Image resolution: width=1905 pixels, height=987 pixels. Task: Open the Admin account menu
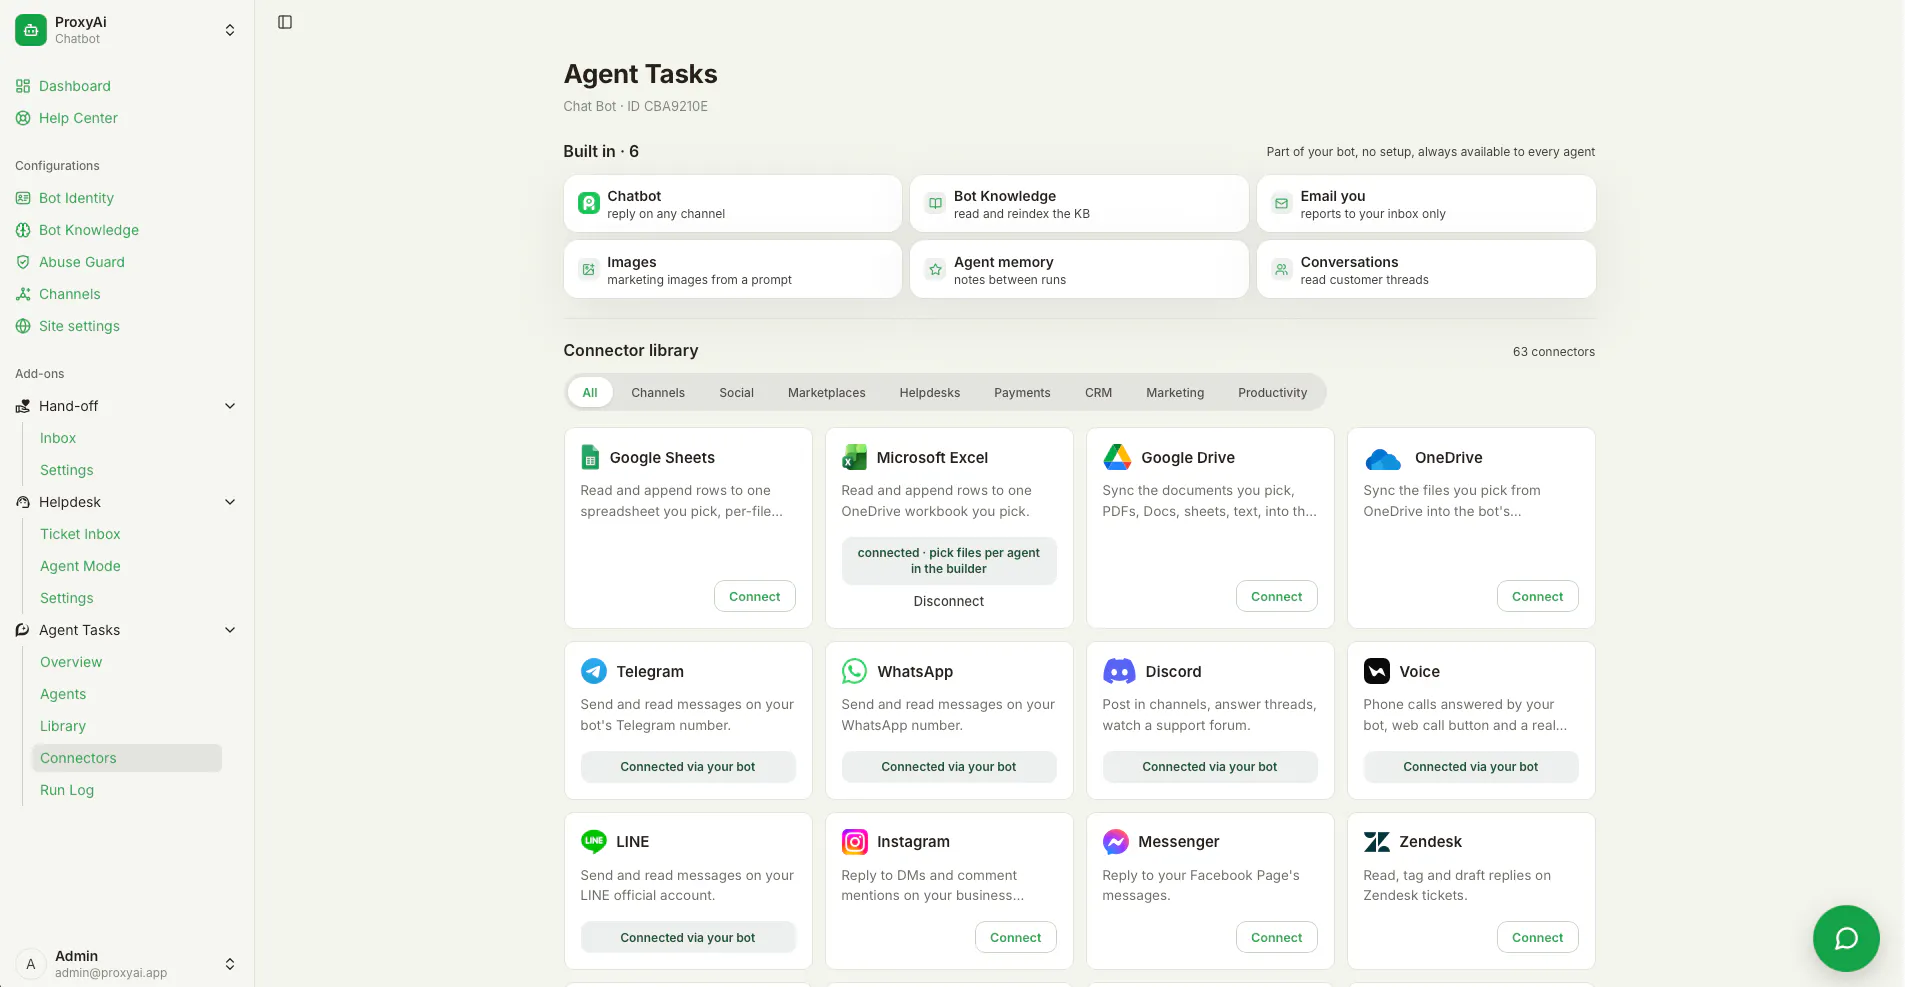(x=127, y=964)
